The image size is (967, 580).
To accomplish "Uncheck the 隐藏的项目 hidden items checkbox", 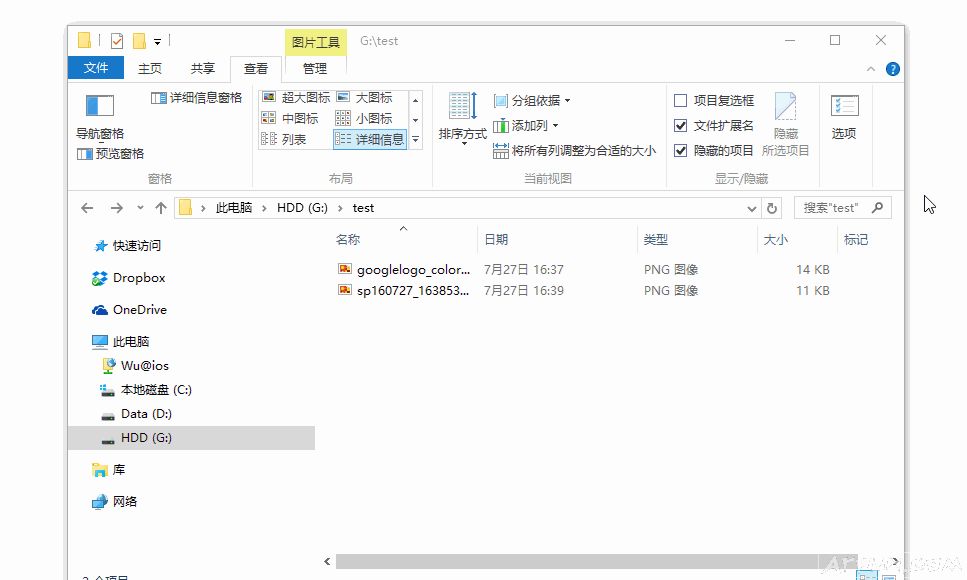I will (x=681, y=151).
